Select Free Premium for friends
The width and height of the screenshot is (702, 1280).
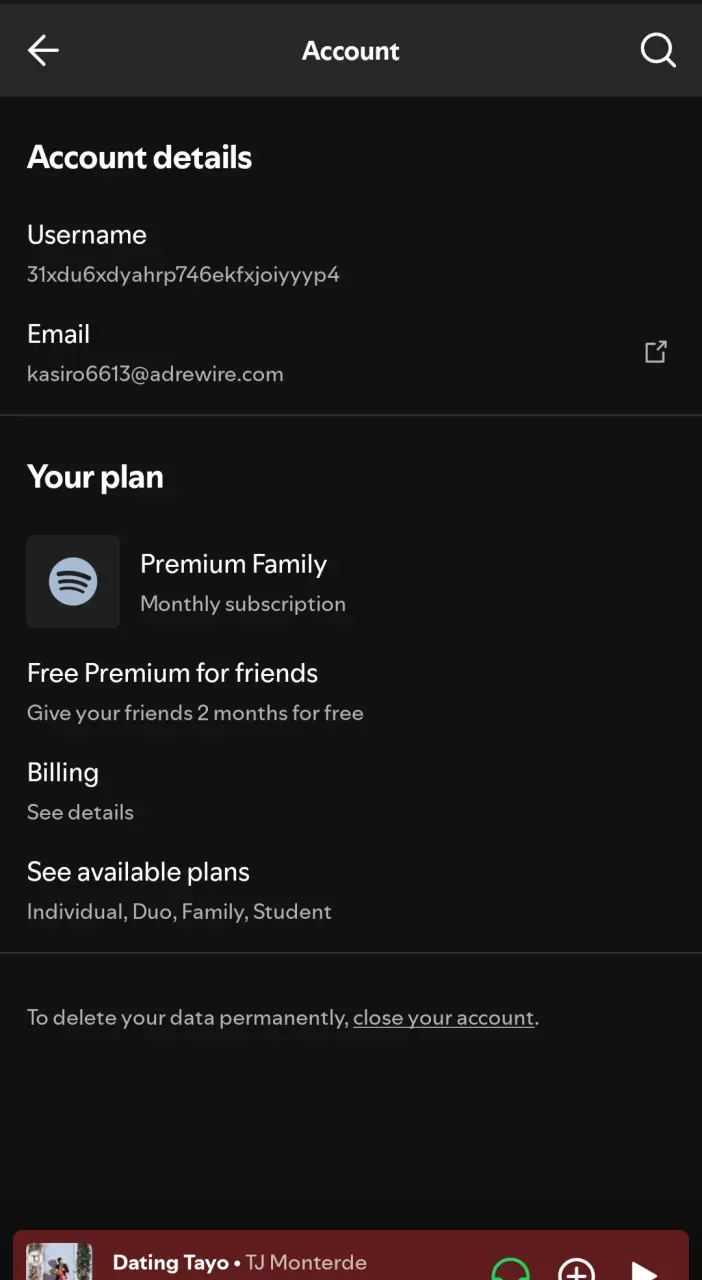(x=351, y=692)
